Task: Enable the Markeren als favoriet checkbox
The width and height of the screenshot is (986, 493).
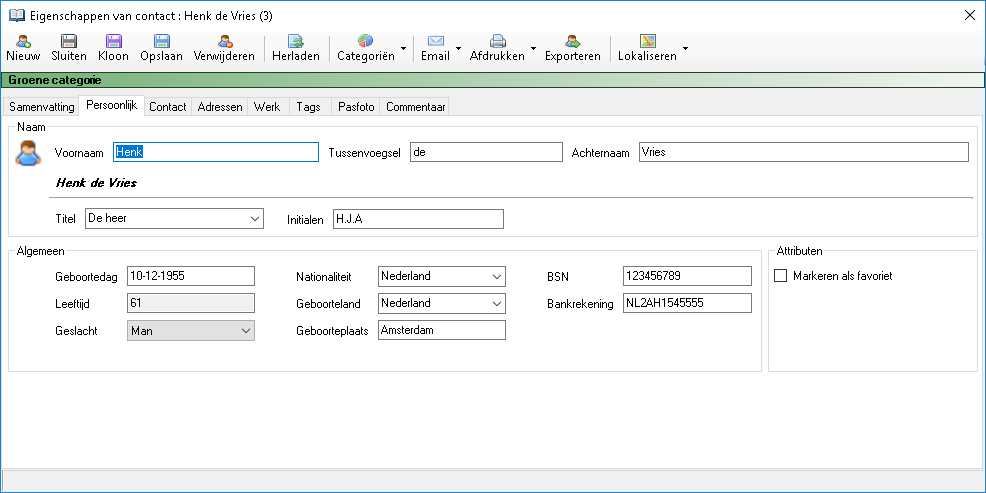Action: [781, 276]
